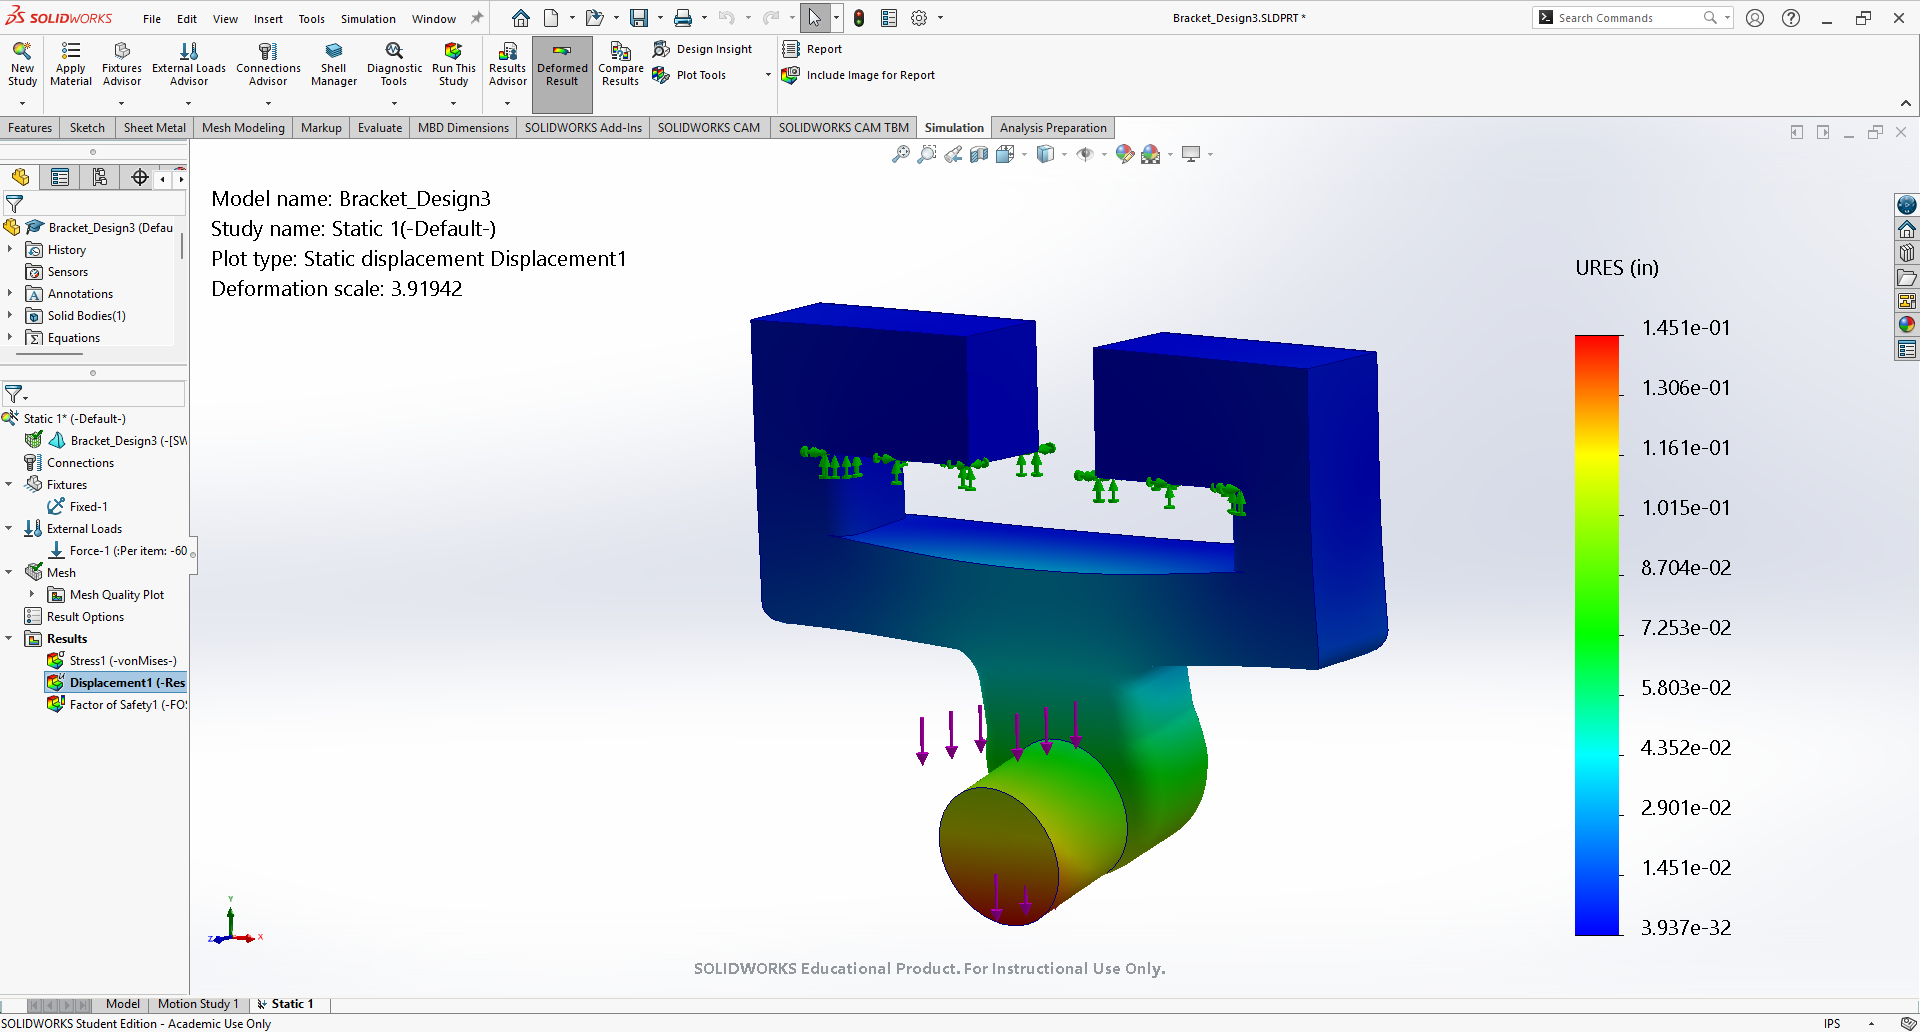Click the Print icon
The width and height of the screenshot is (1920, 1032).
[683, 18]
